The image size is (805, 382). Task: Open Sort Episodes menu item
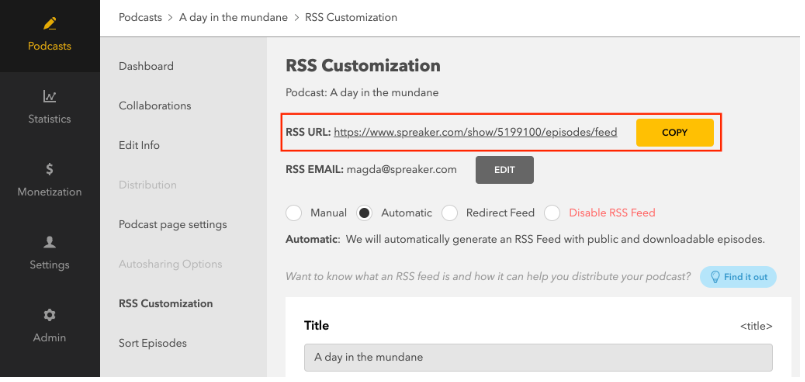pos(152,343)
